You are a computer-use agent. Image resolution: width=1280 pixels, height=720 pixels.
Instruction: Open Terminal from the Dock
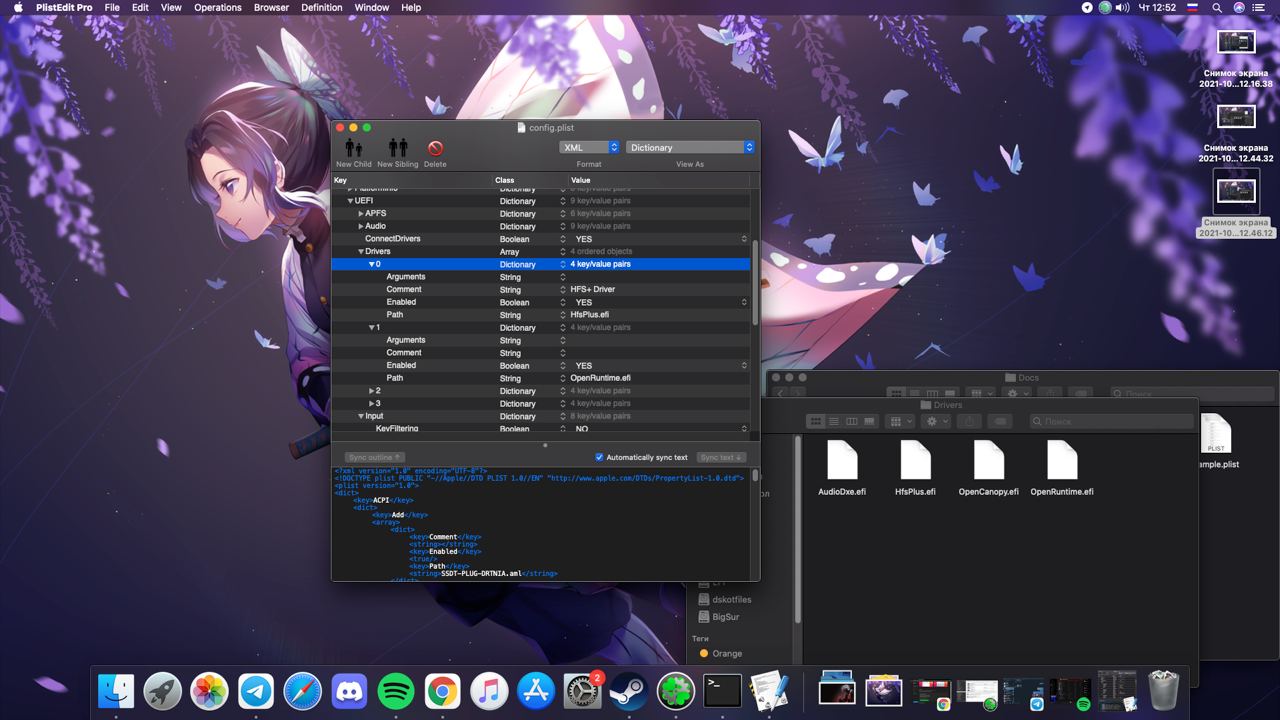(x=722, y=691)
